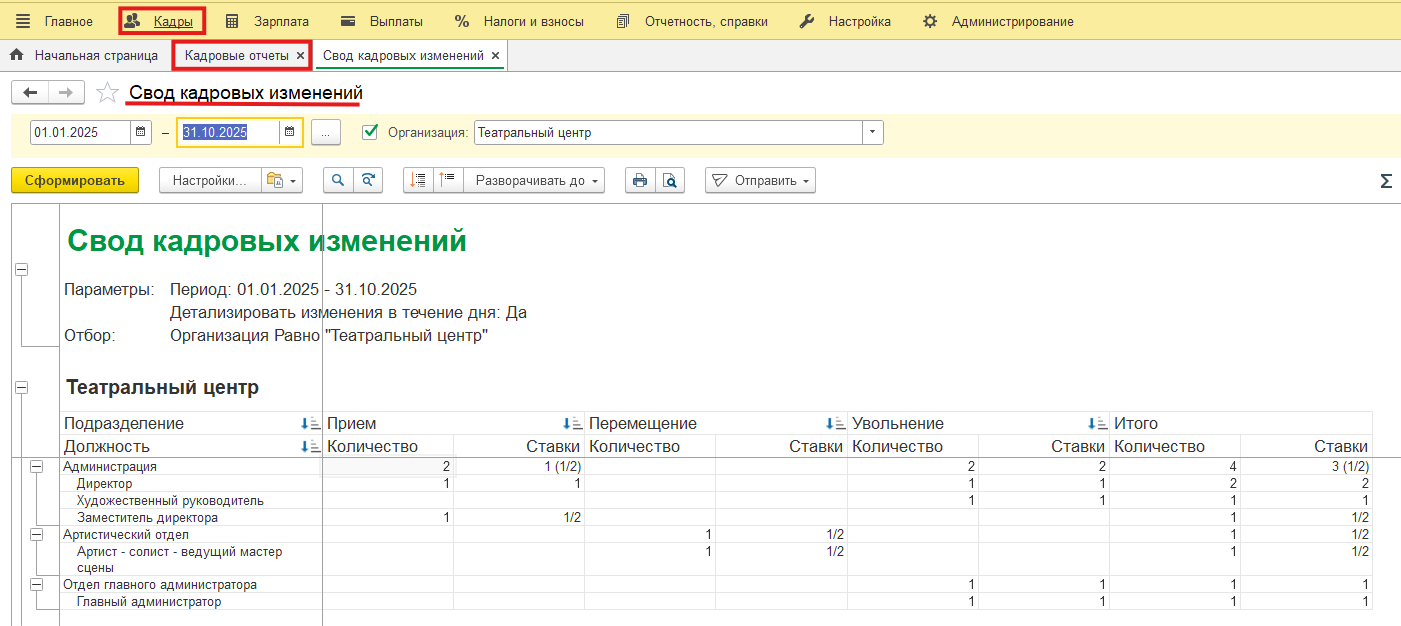The image size is (1401, 626).
Task: Click the Сформировать button
Action: coord(74,181)
